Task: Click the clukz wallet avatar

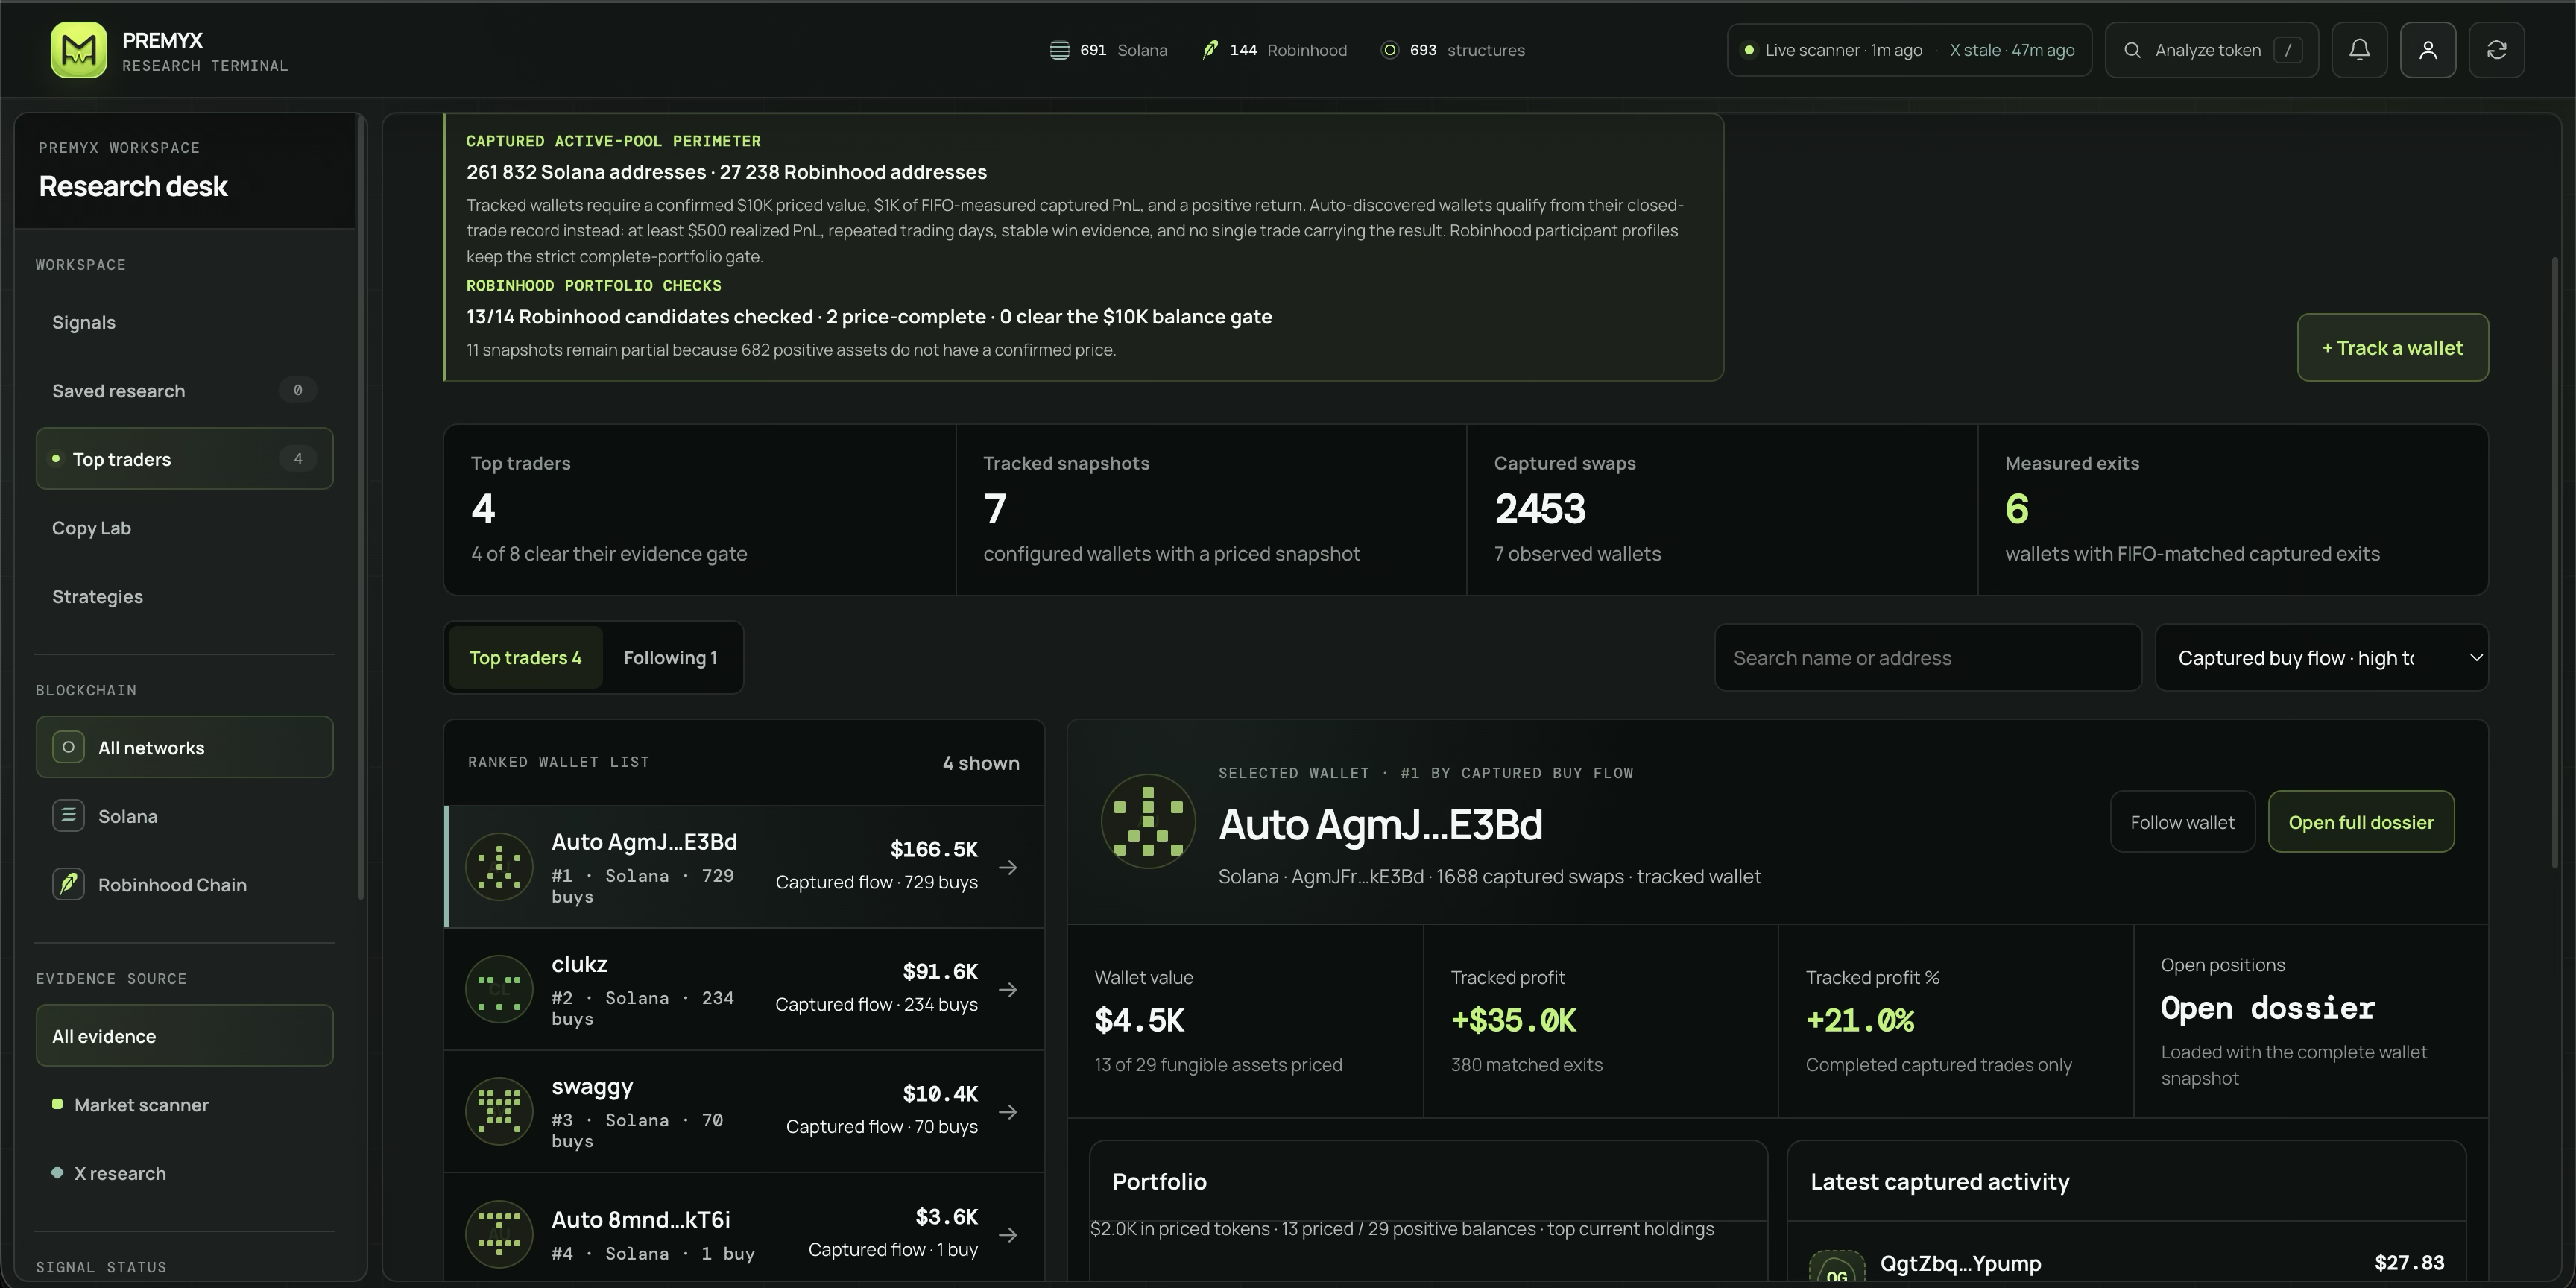Action: coord(499,989)
